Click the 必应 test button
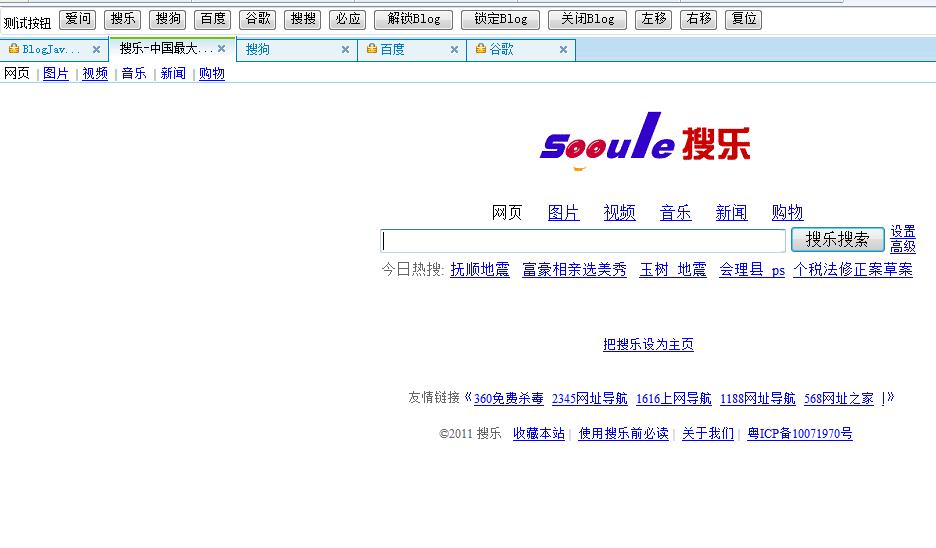 tap(347, 19)
